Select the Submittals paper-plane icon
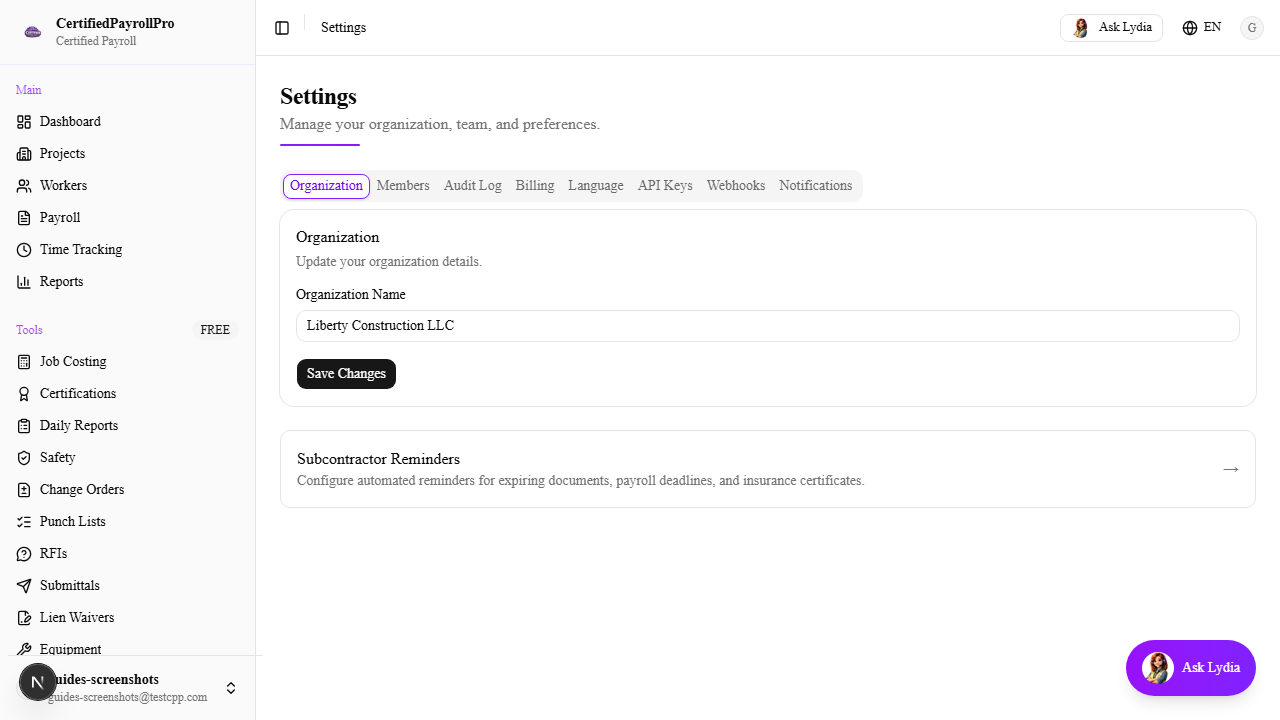1280x720 pixels. coord(24,585)
